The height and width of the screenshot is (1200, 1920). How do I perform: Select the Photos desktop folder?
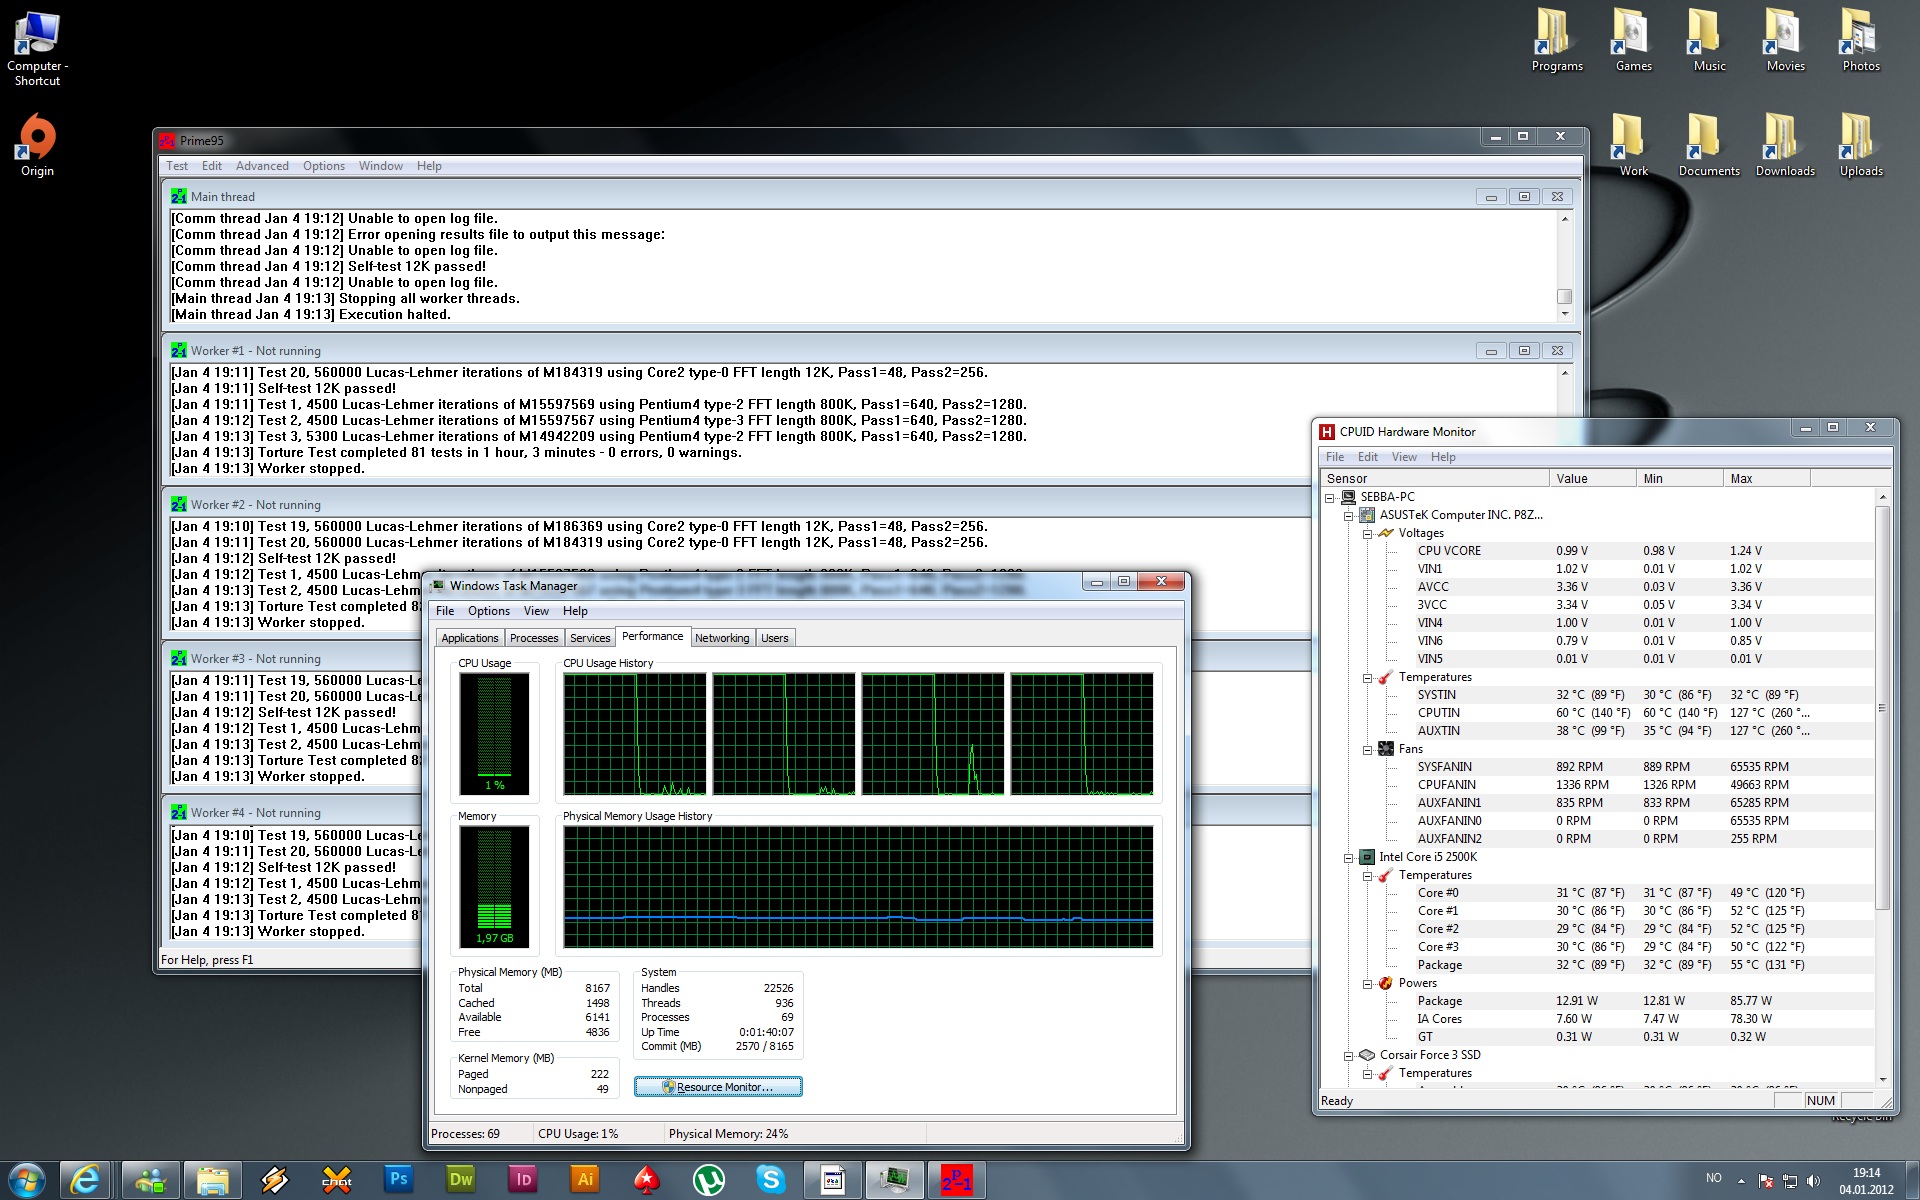click(x=1861, y=41)
